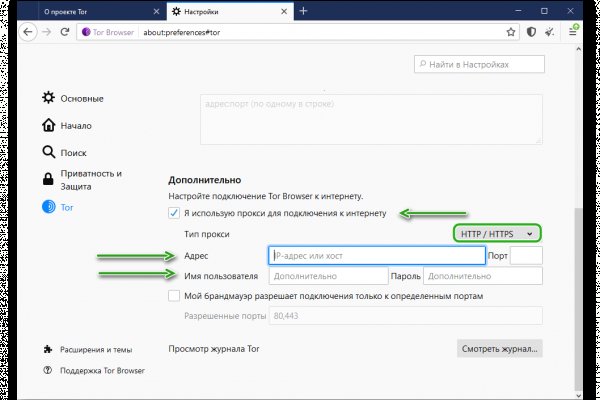Bookmark page with the star icon
Screen dimensions: 600x400
510,31
